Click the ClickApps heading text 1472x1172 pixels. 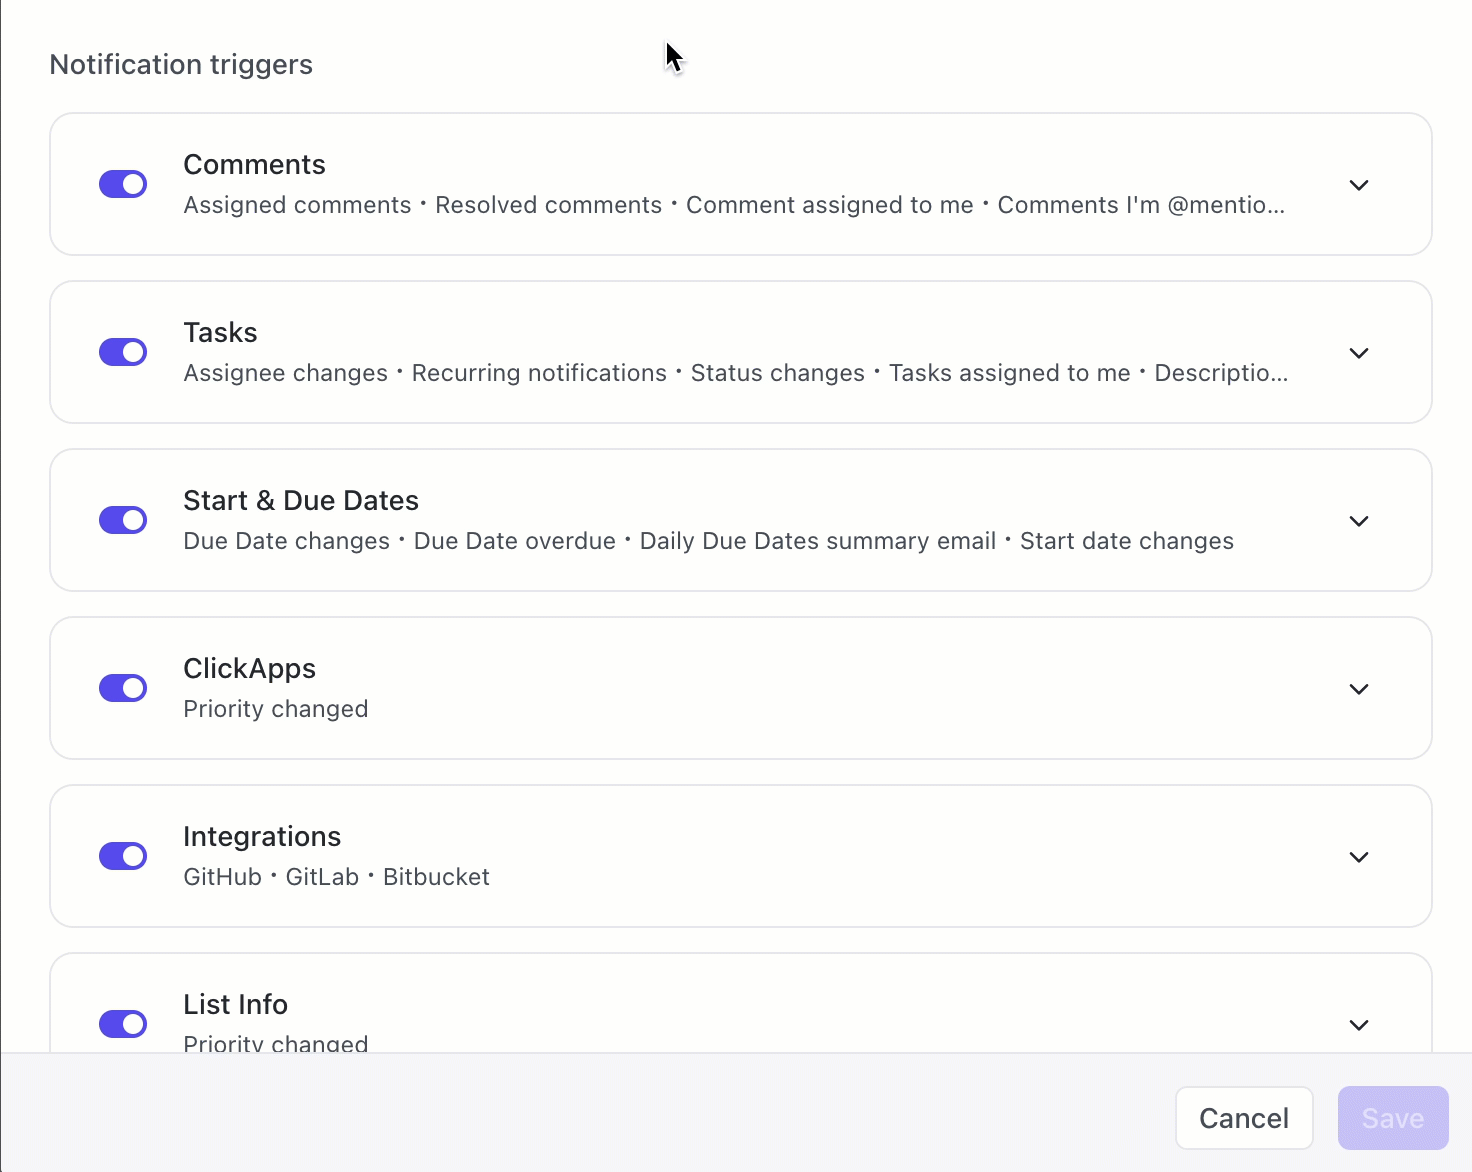[250, 668]
